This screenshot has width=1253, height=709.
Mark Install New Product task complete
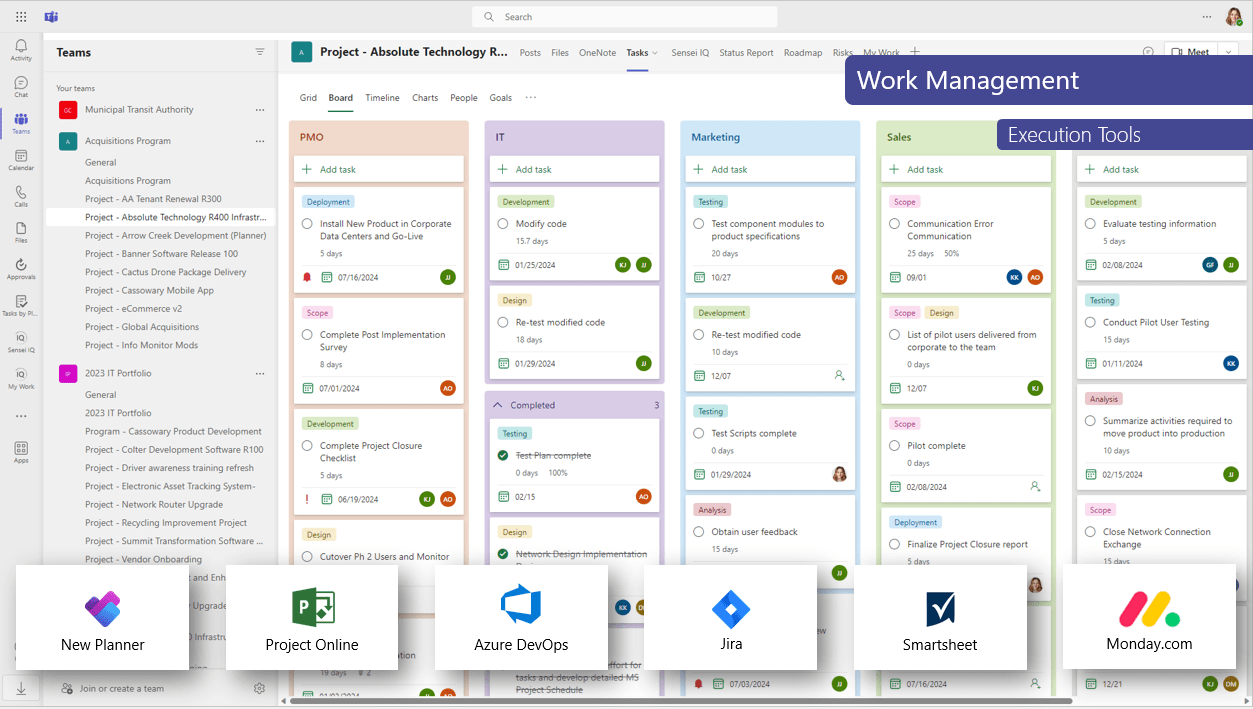307,224
